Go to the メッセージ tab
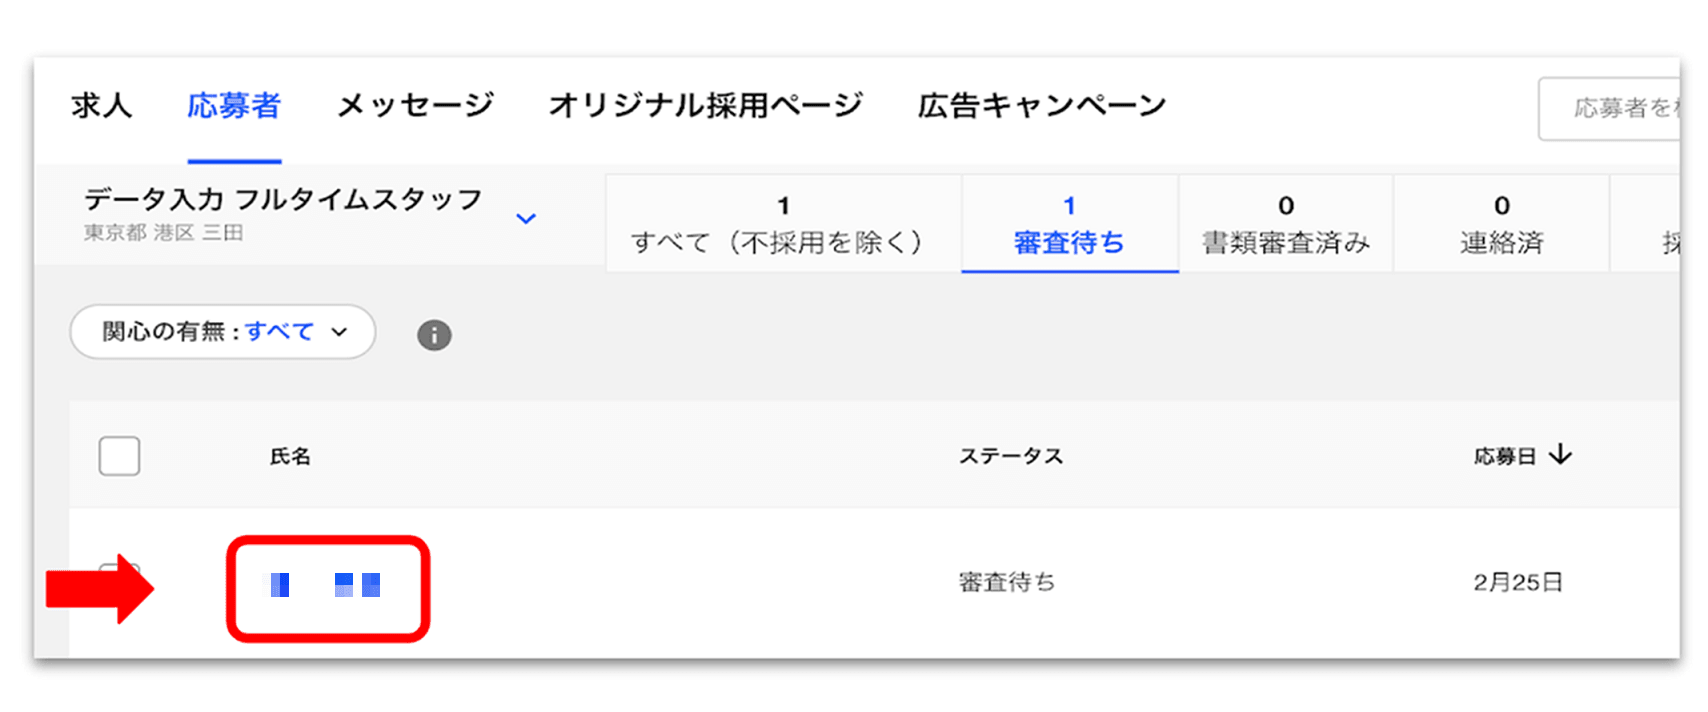 pos(416,105)
